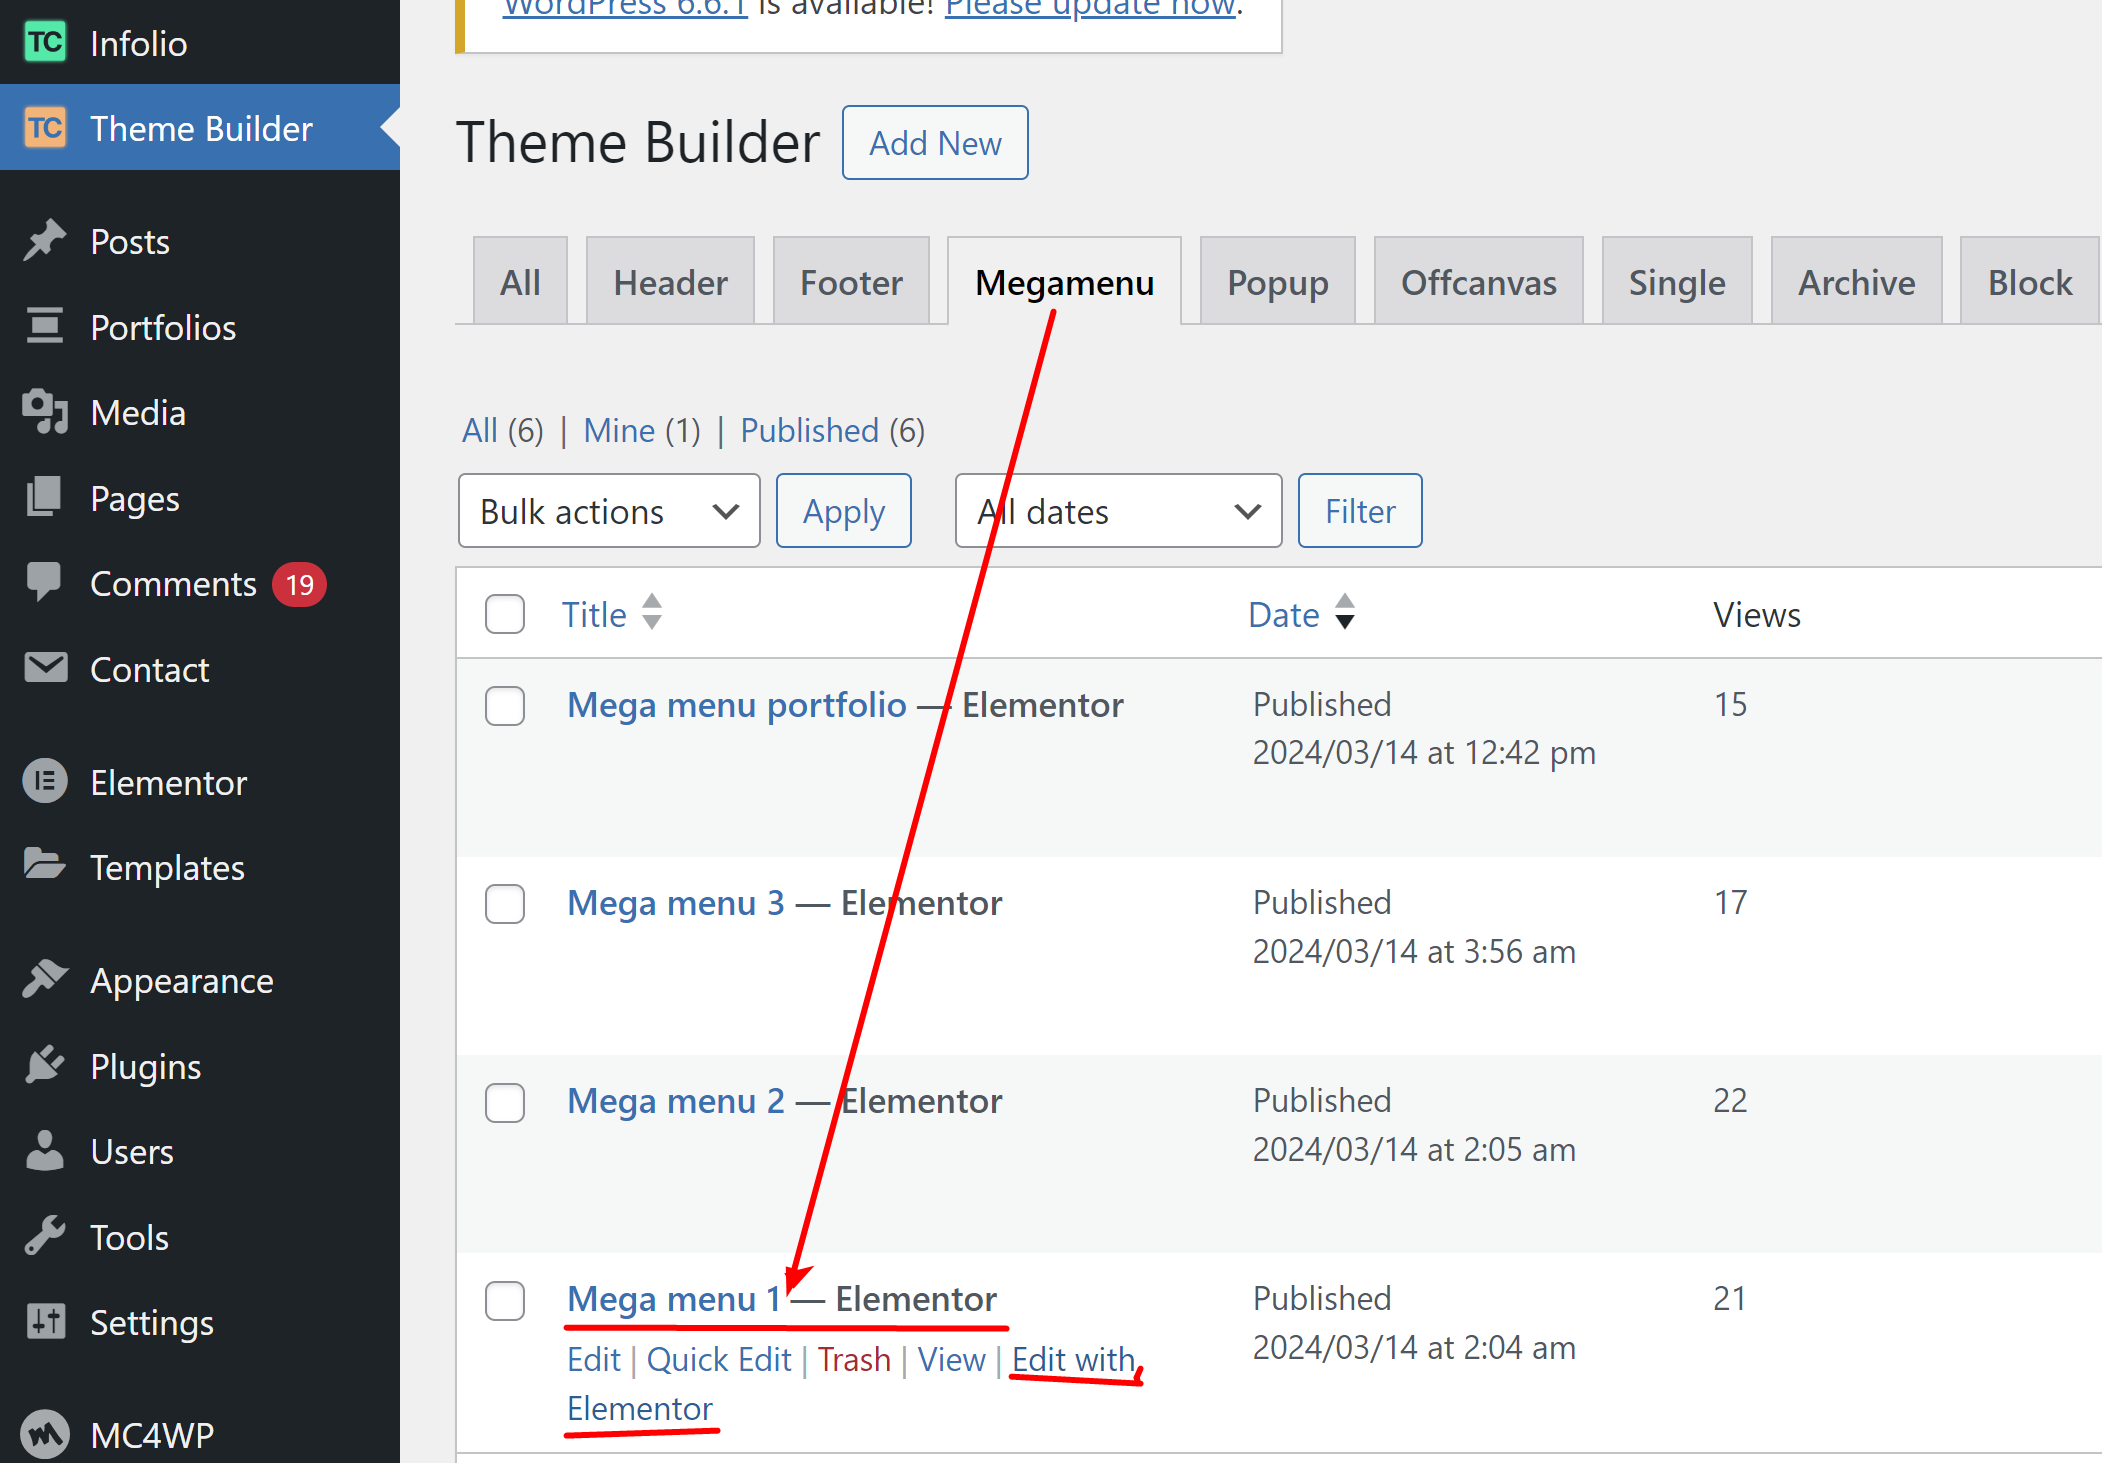Open the Posts menu item
This screenshot has height=1463, width=2102.
click(200, 241)
